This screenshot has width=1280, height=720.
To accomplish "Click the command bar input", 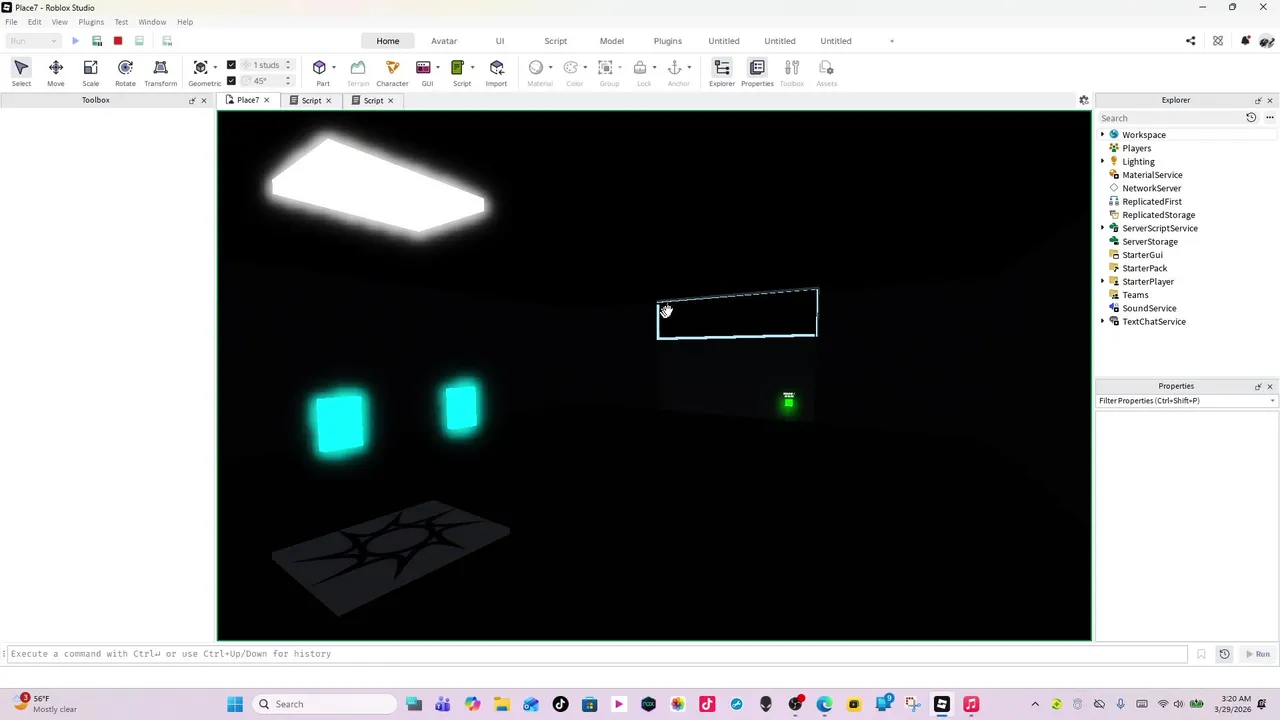I will 598,654.
